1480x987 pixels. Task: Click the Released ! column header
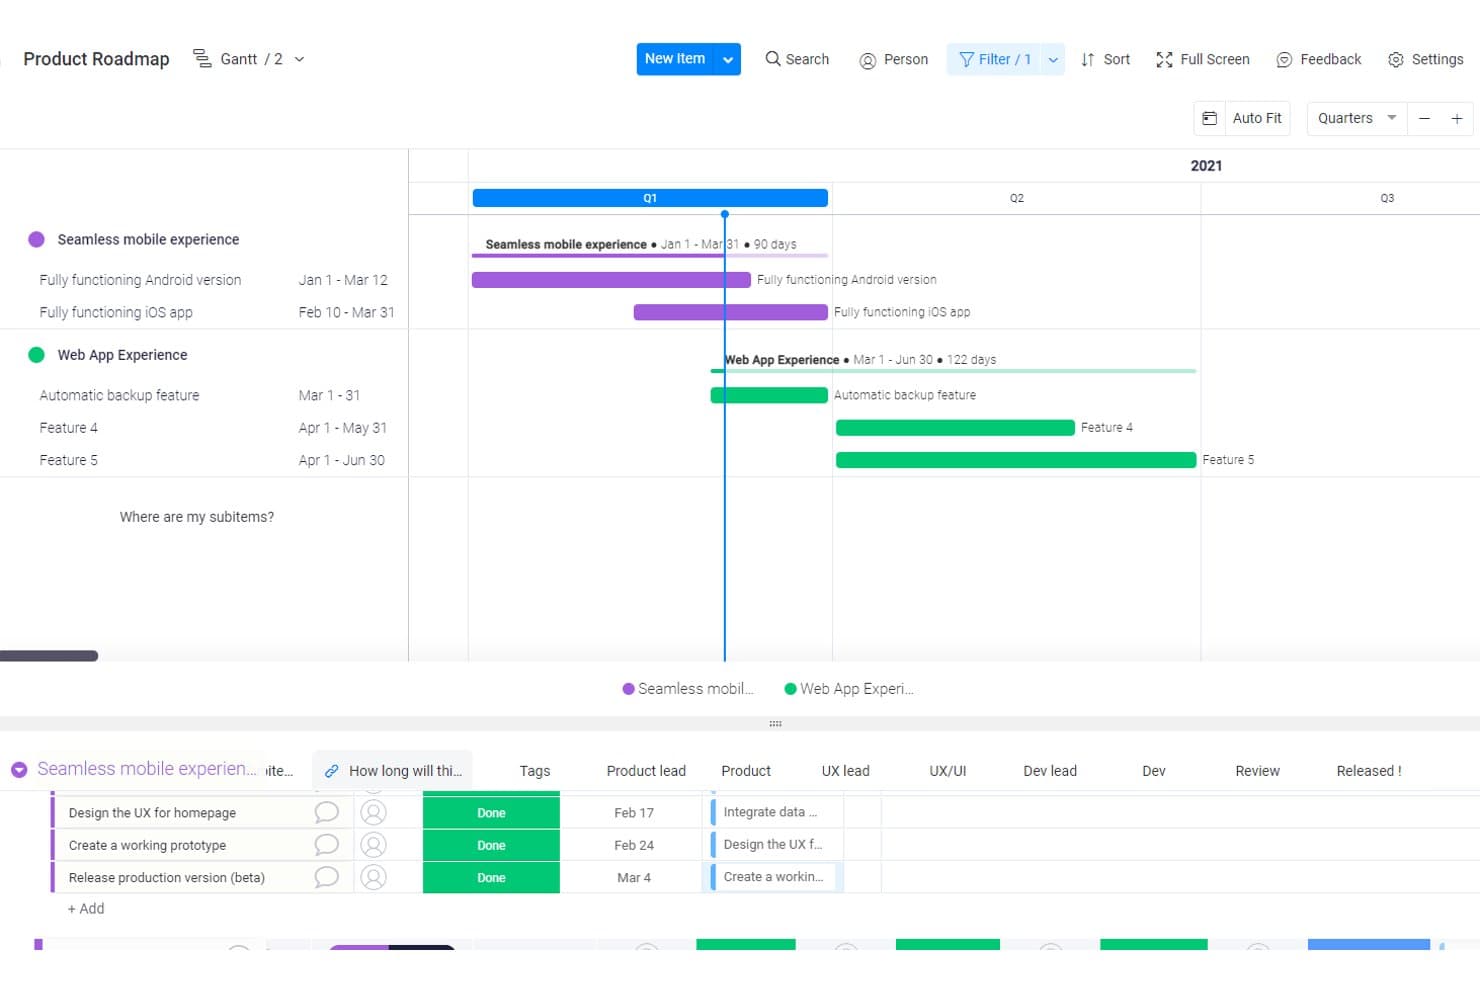coord(1369,771)
